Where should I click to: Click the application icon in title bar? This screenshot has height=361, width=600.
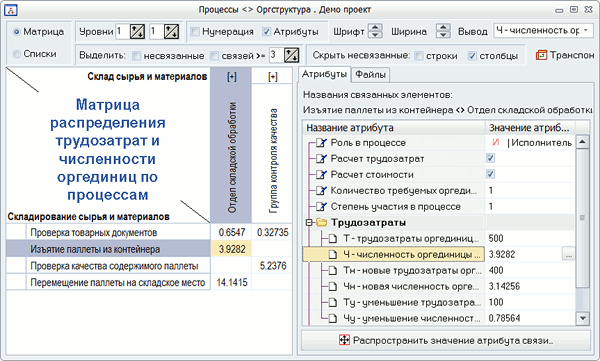coord(11,10)
